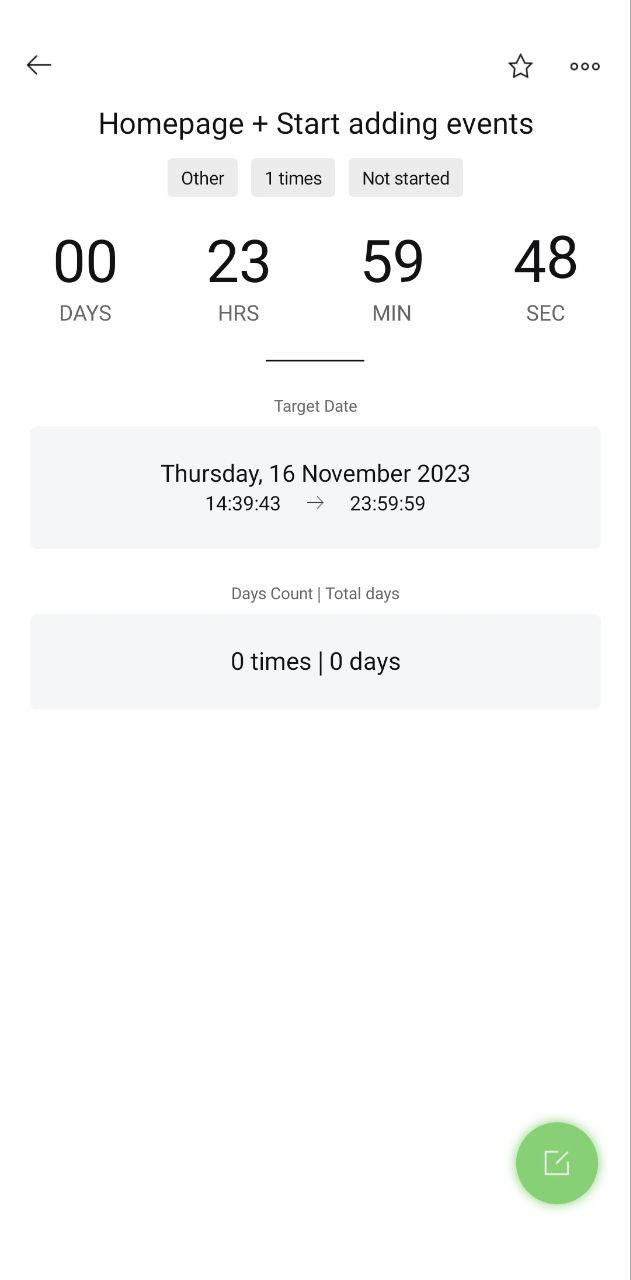The width and height of the screenshot is (631, 1280).
Task: Tap the Days Count | Total days label
Action: tap(316, 593)
